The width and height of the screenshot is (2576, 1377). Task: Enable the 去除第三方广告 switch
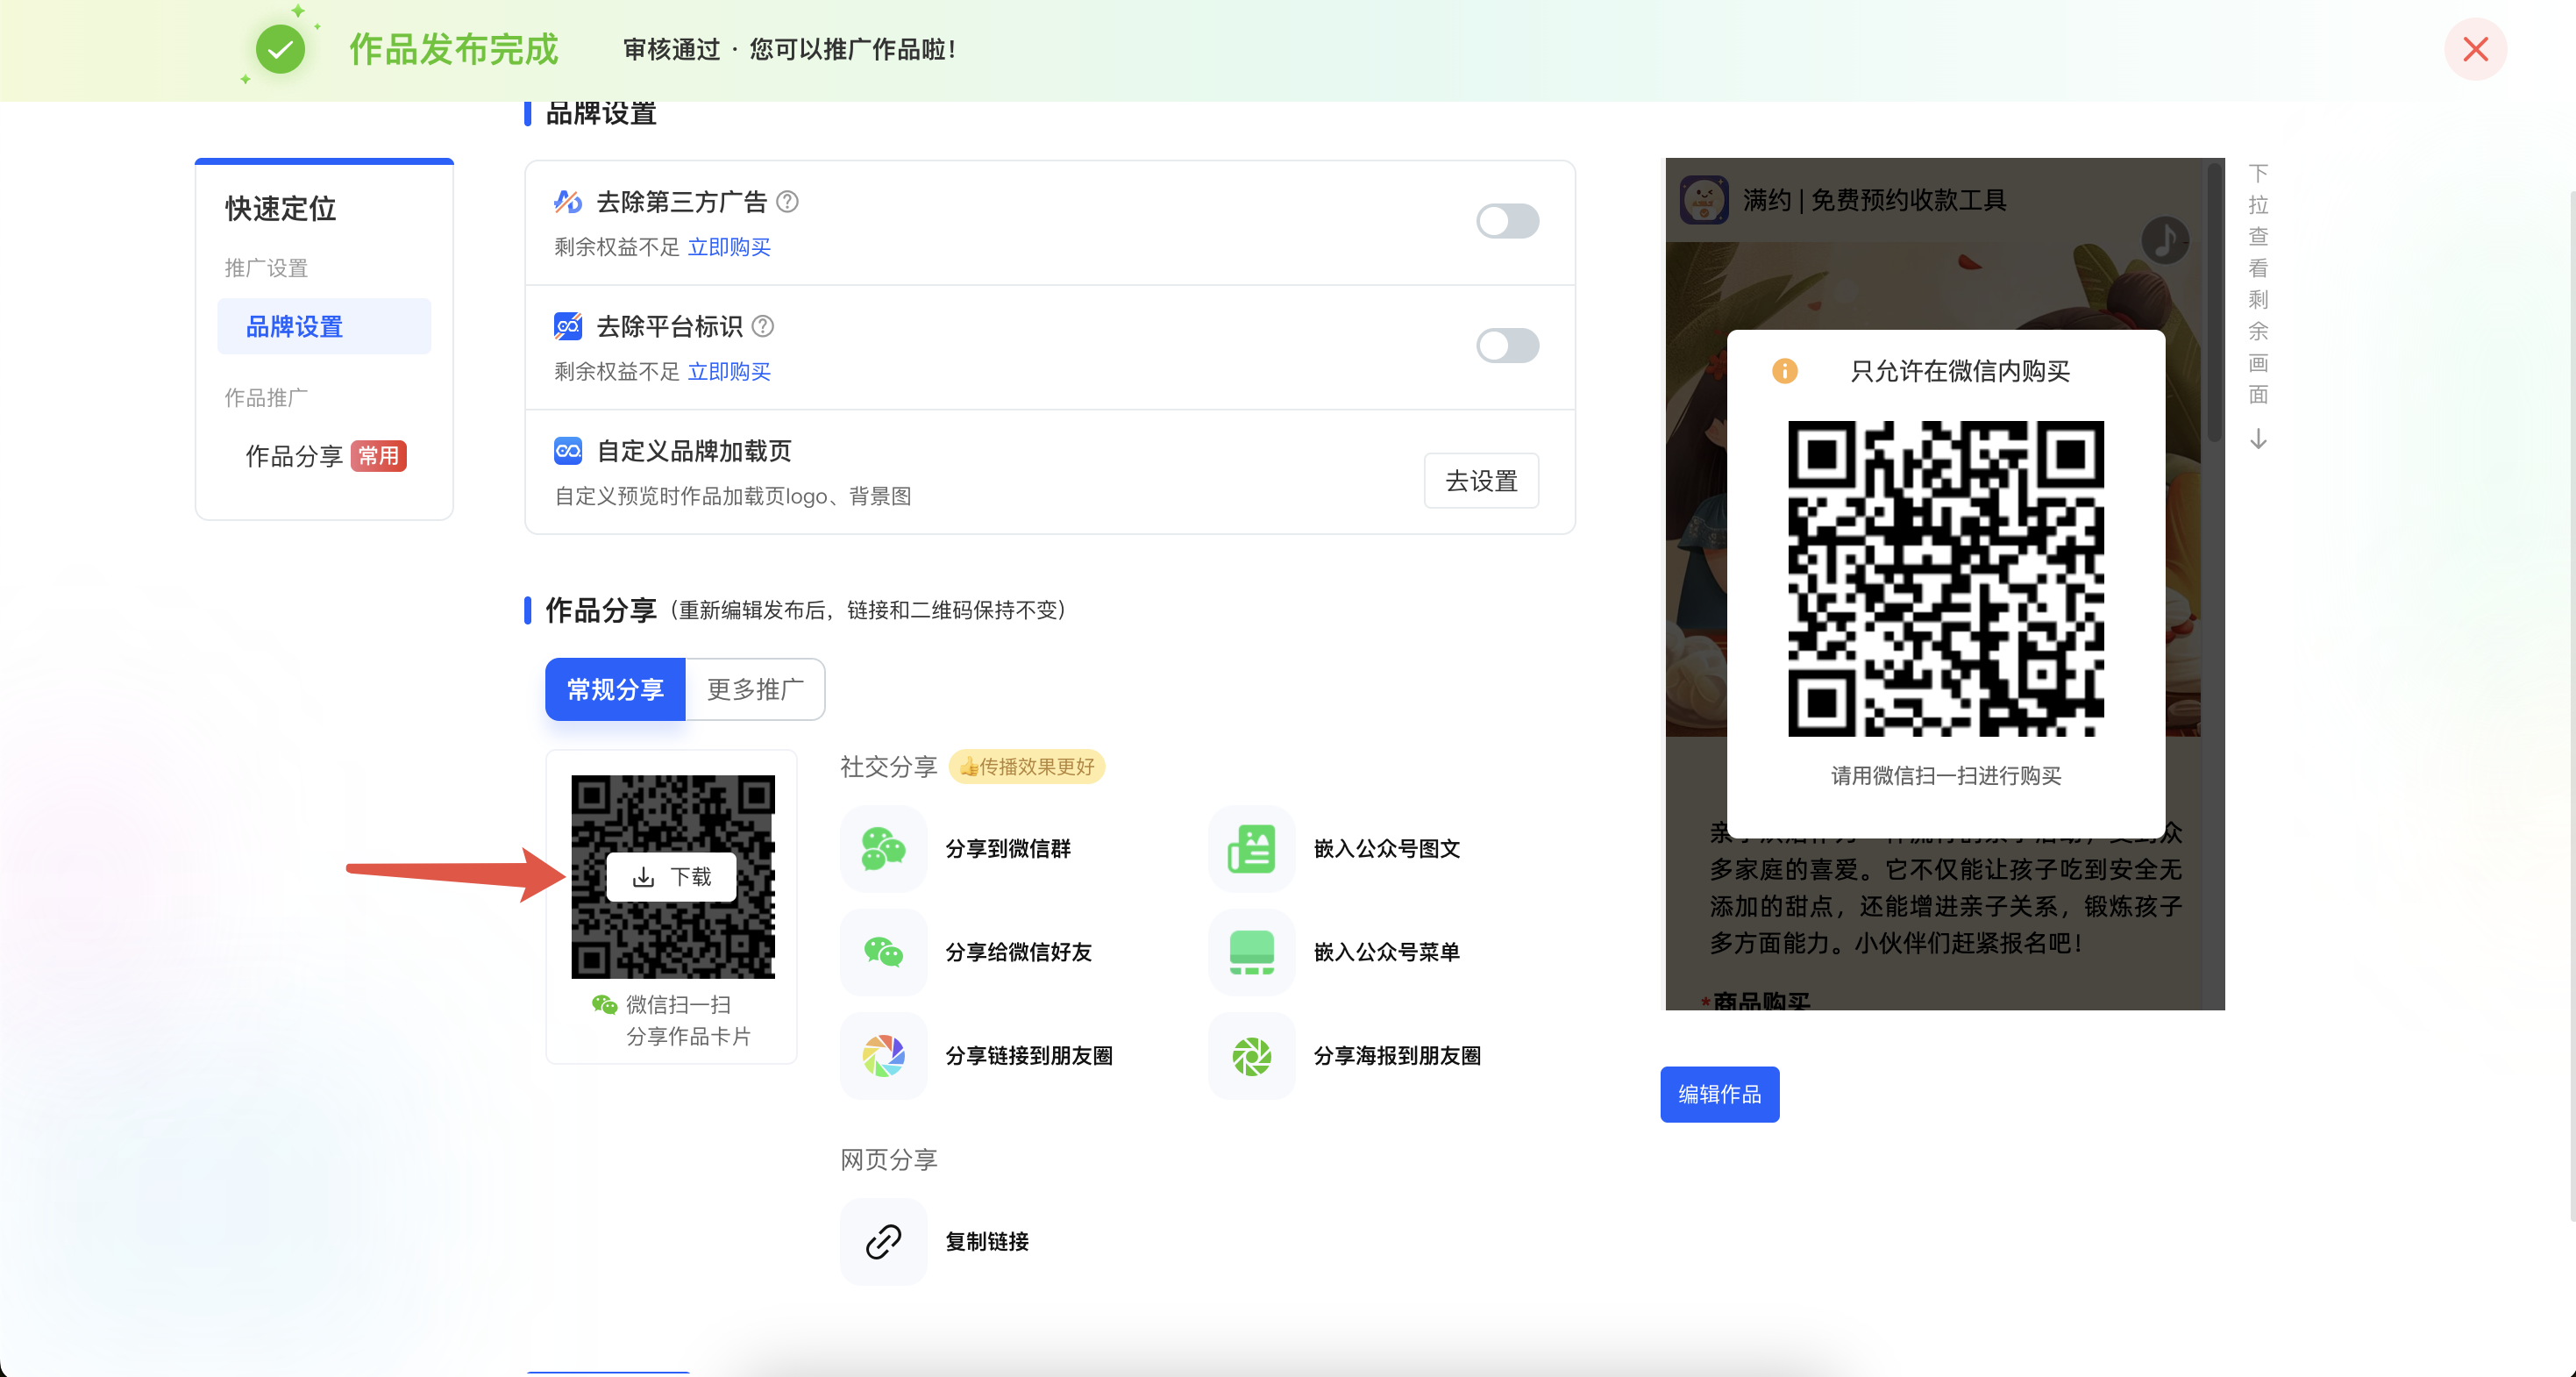1507,221
